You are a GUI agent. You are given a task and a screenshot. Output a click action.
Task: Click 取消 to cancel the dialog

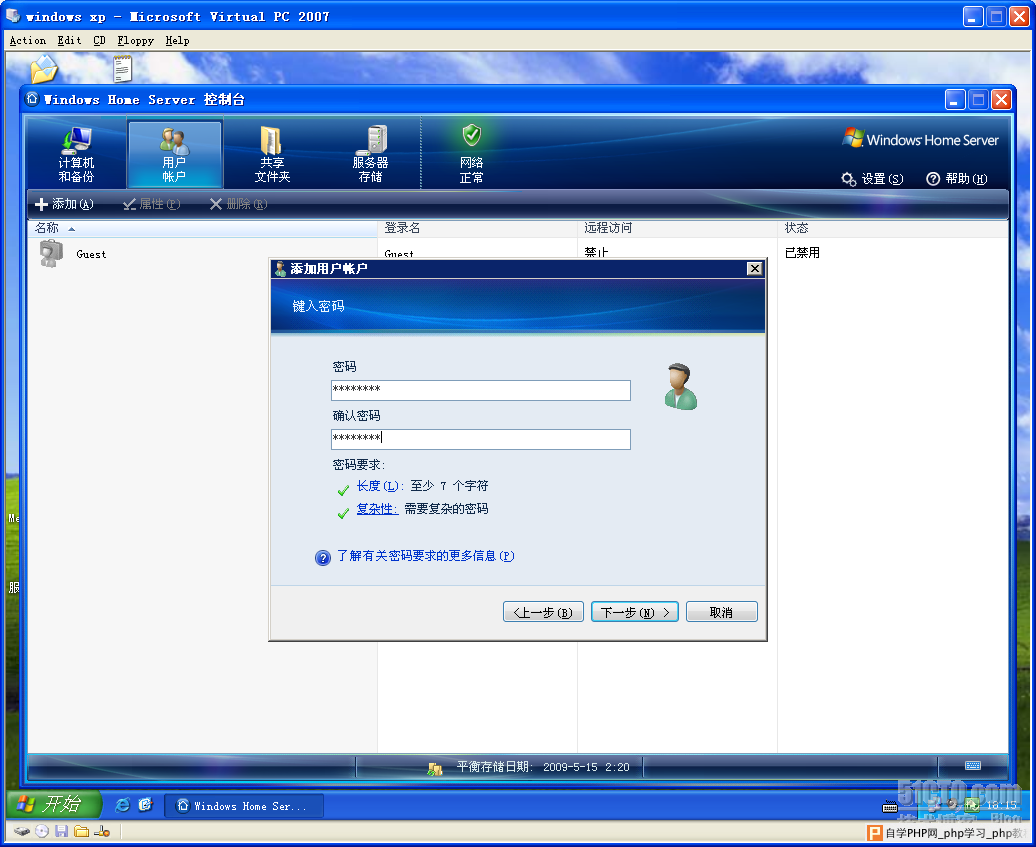pos(722,612)
